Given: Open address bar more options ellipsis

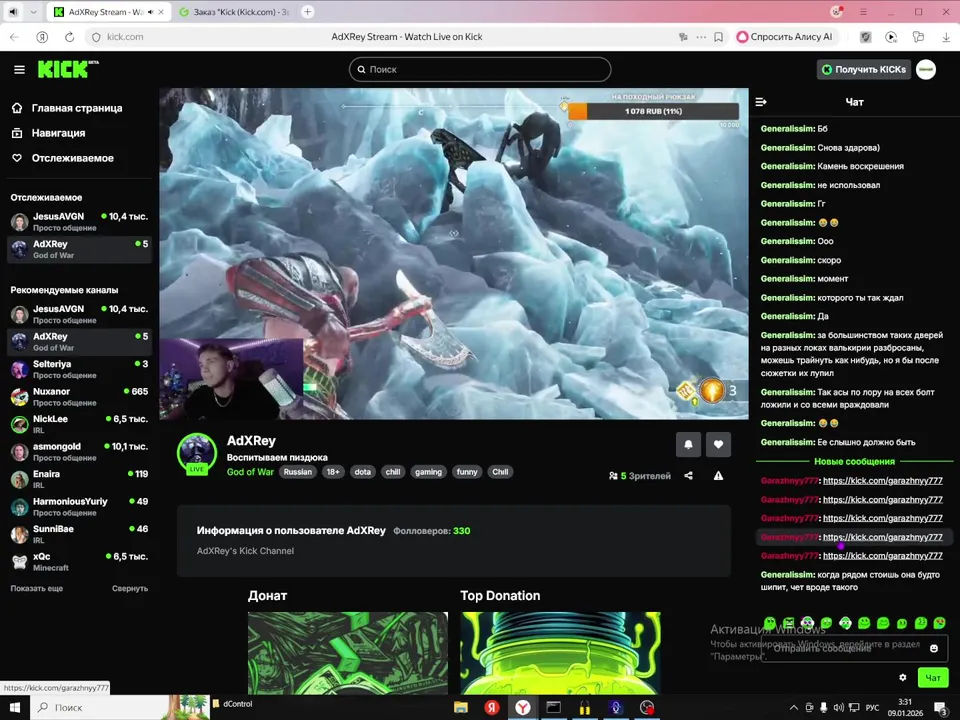Looking at the screenshot, I should 701,37.
